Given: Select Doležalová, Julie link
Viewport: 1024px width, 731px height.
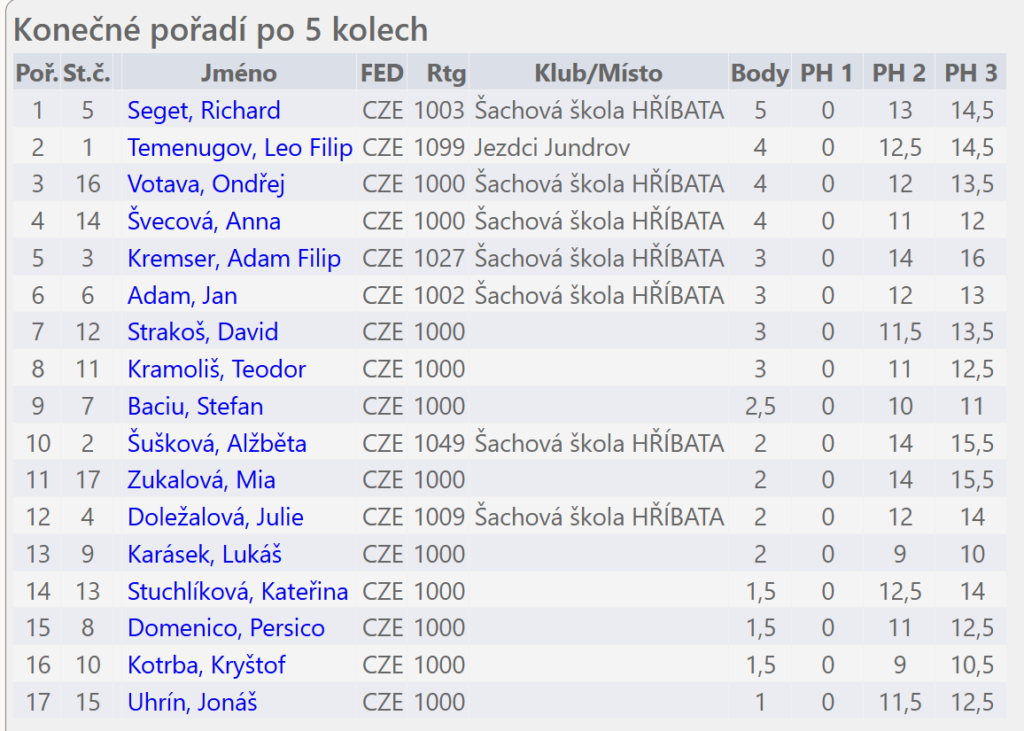Looking at the screenshot, I should pyautogui.click(x=216, y=517).
